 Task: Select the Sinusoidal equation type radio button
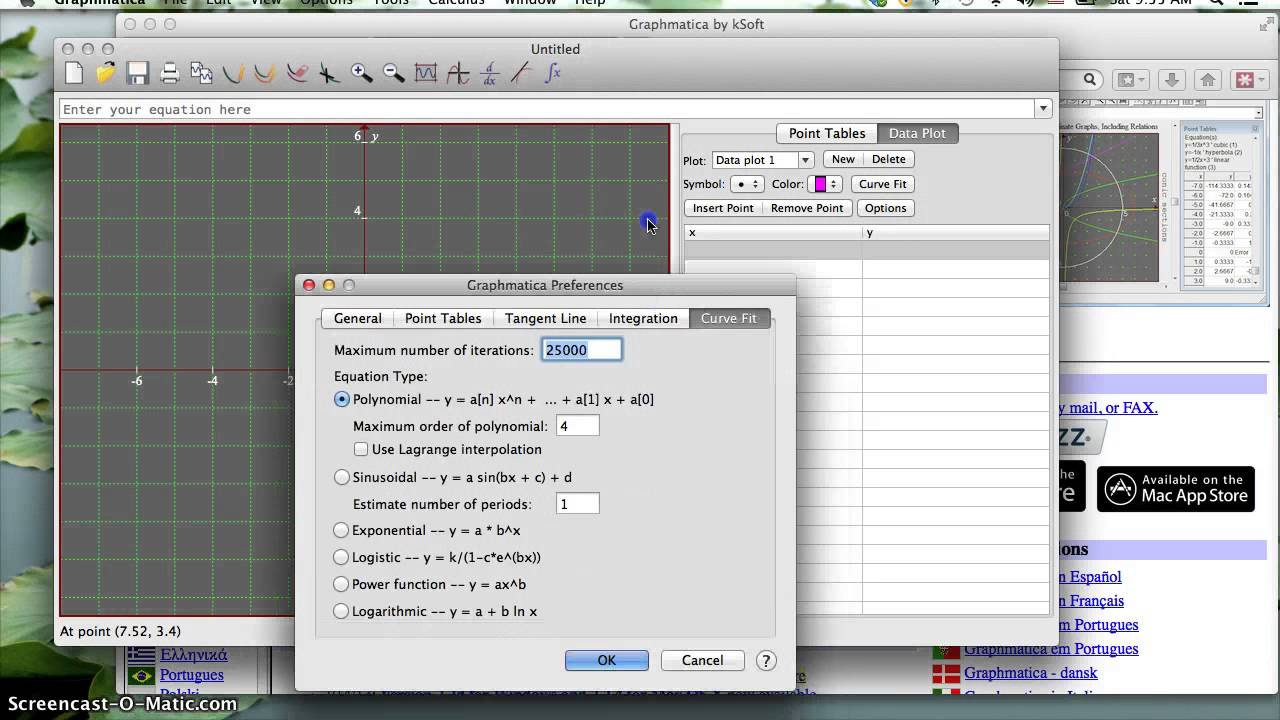342,477
